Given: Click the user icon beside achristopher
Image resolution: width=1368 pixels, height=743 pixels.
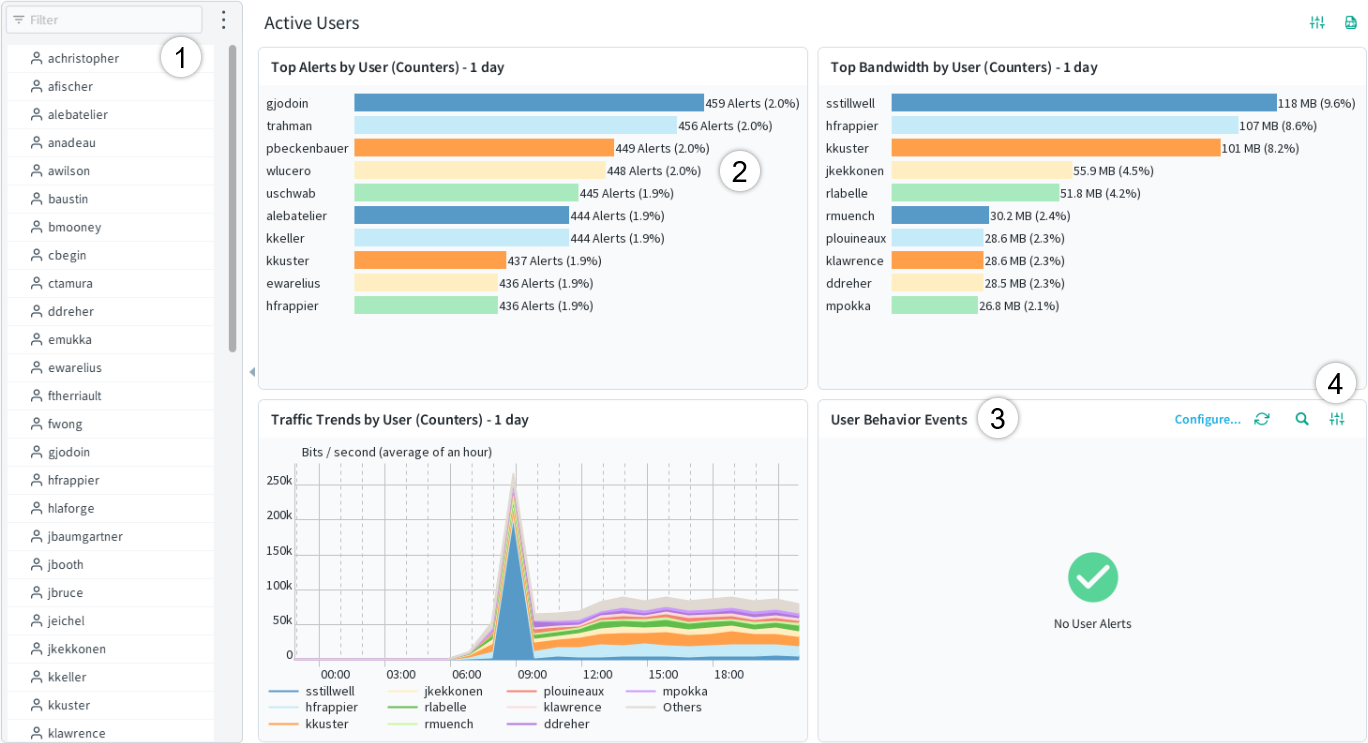Looking at the screenshot, I should (x=37, y=58).
